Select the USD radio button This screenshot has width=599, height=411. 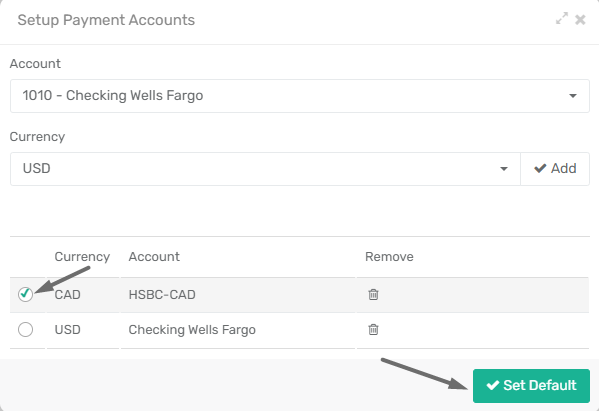[25, 329]
